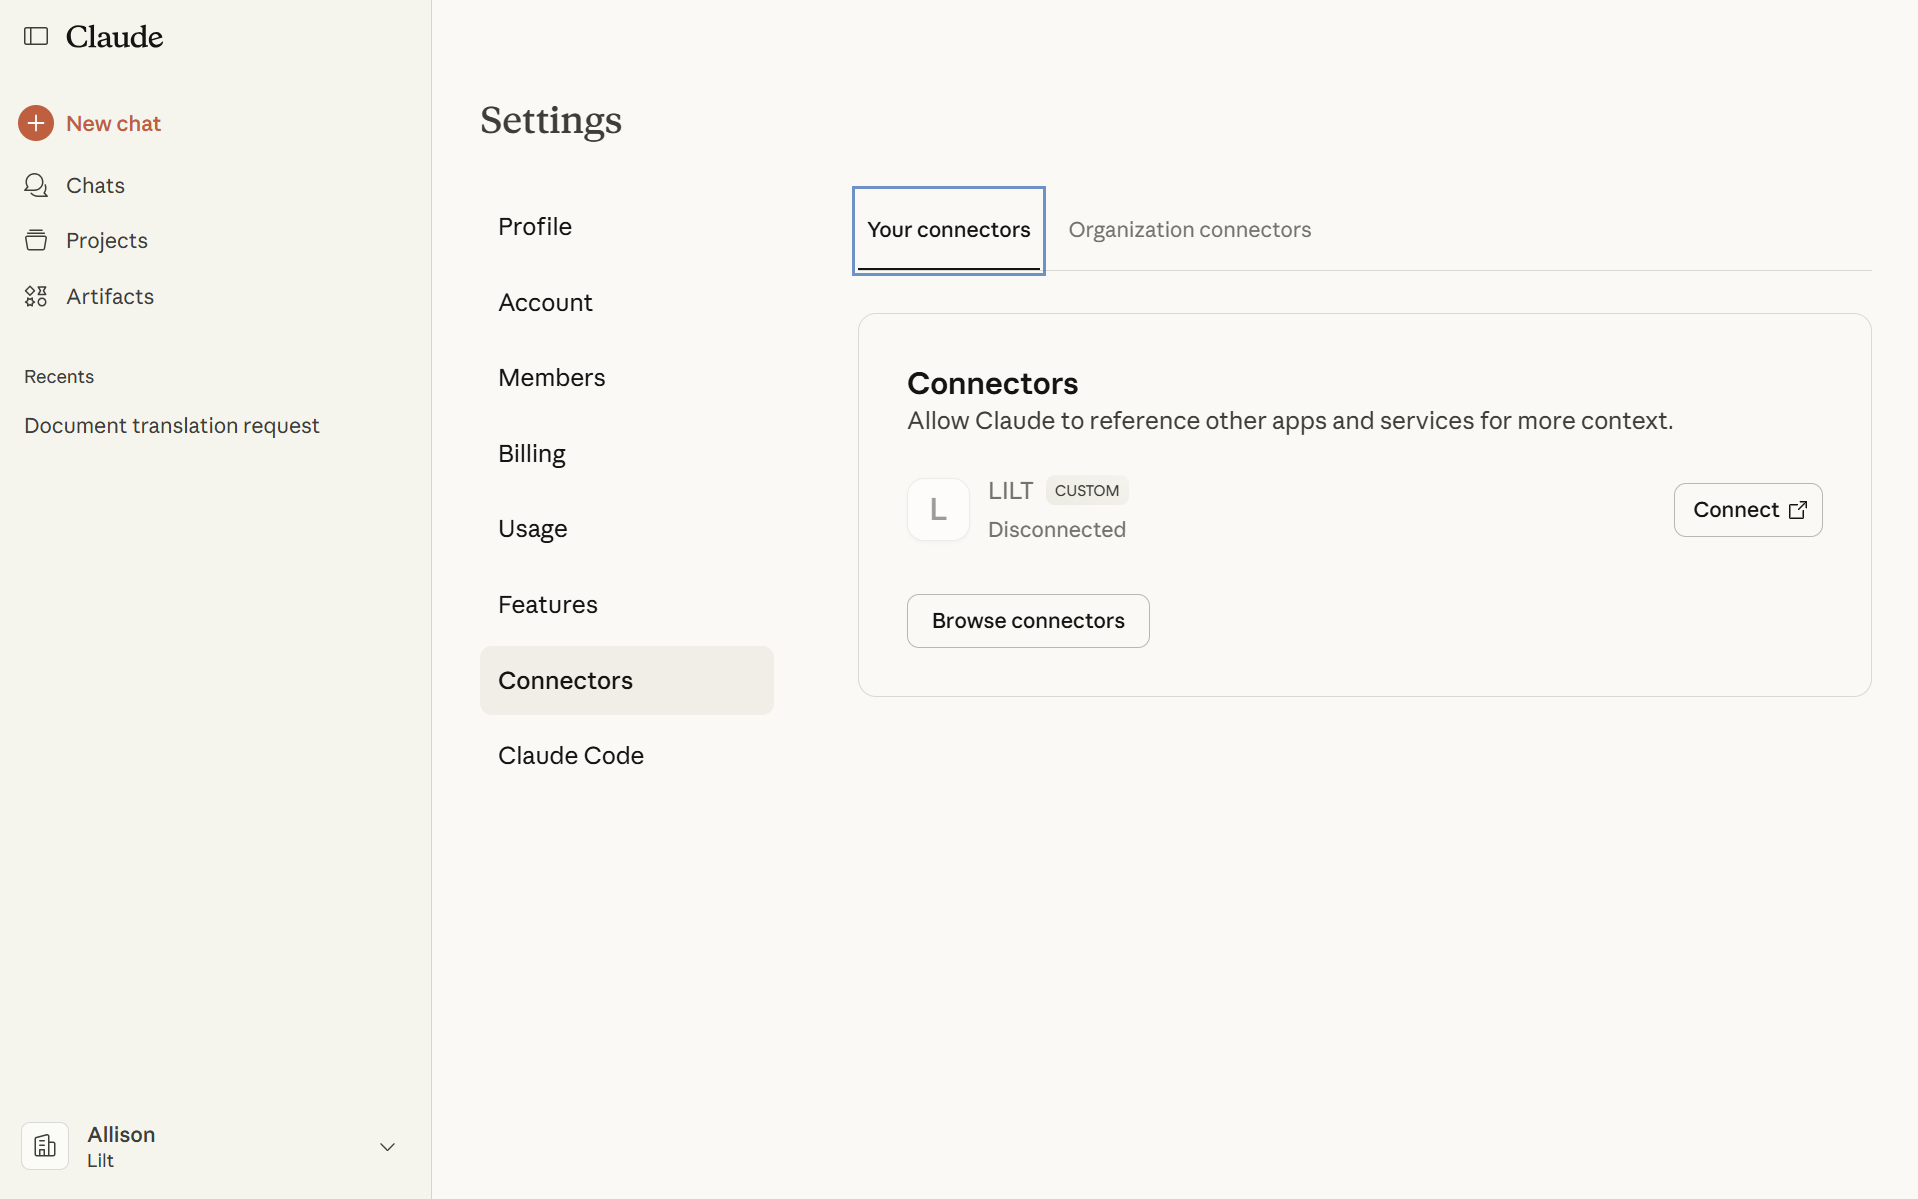The width and height of the screenshot is (1918, 1199).
Task: Click the Chats speech bubble icon
Action: 36,185
